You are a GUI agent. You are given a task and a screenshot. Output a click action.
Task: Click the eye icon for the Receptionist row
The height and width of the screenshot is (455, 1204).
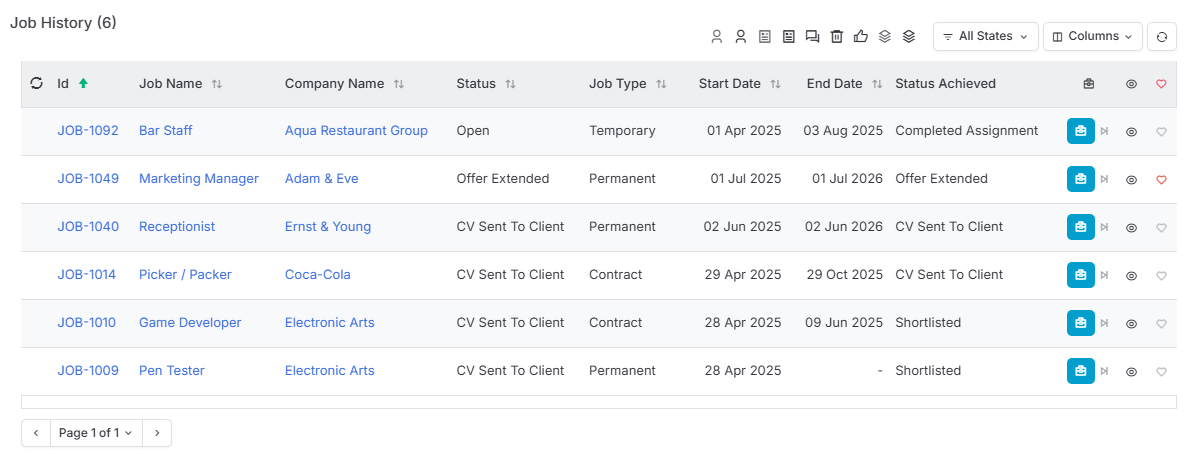point(1131,228)
